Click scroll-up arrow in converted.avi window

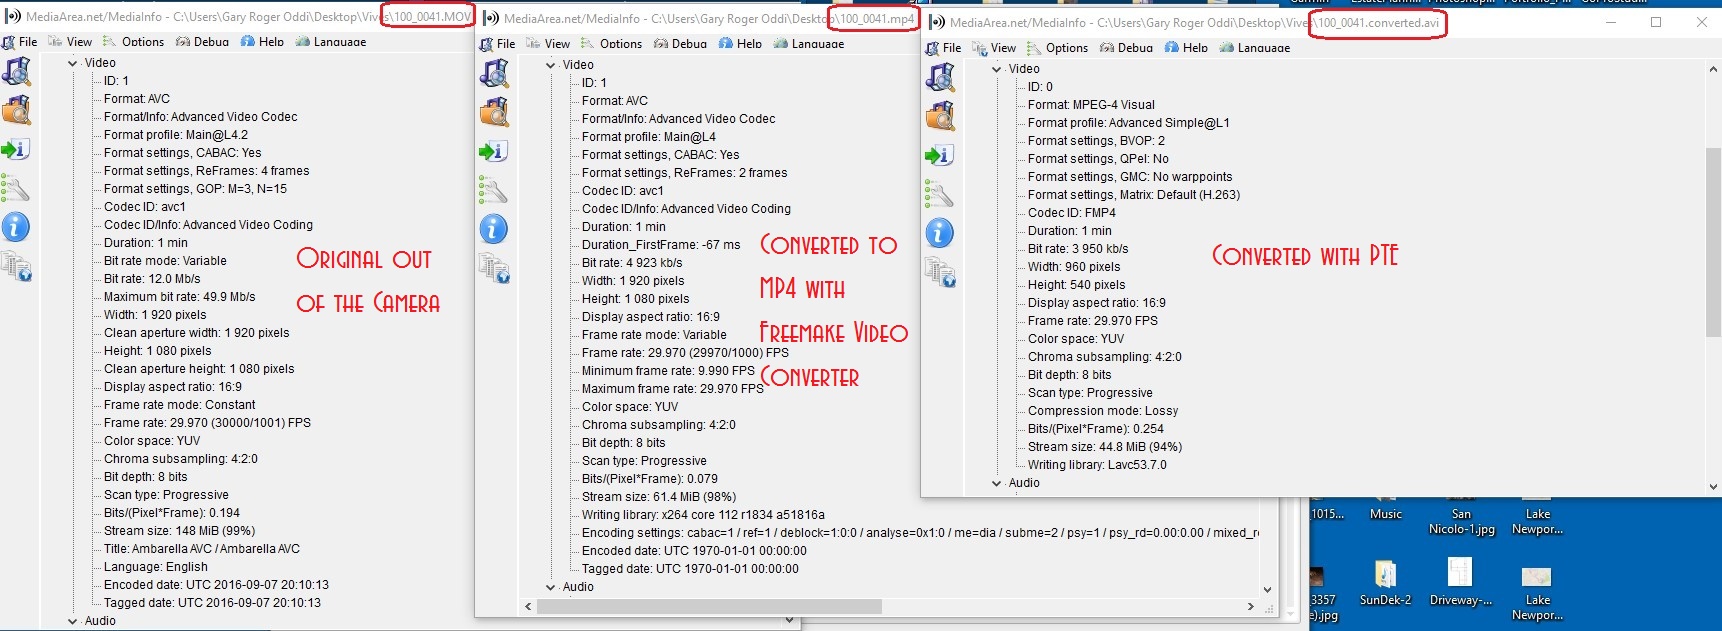[1713, 70]
